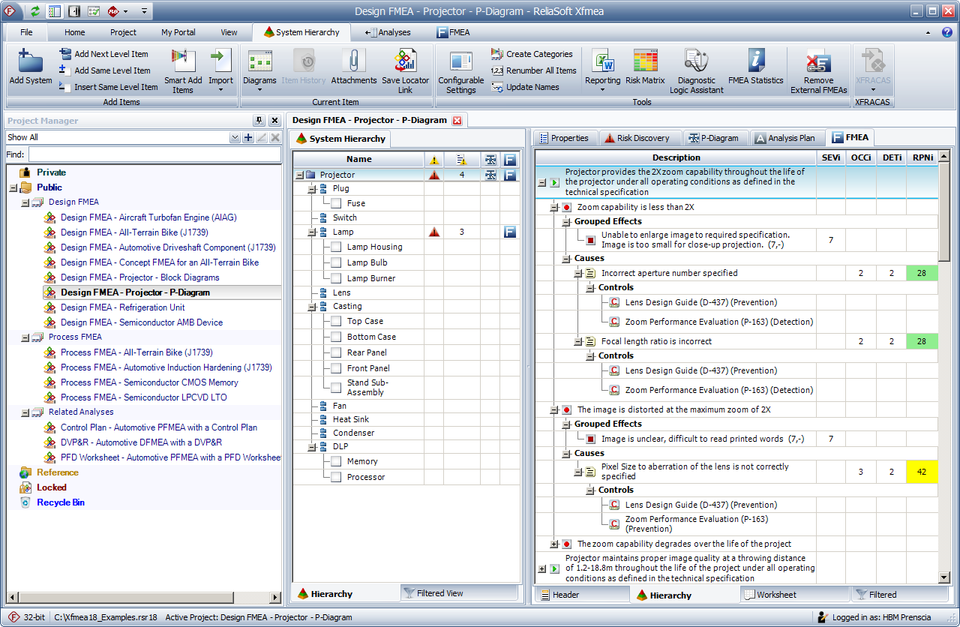Screen dimensions: 960x627
Task: Collapse the Casting node
Action: click(x=312, y=307)
